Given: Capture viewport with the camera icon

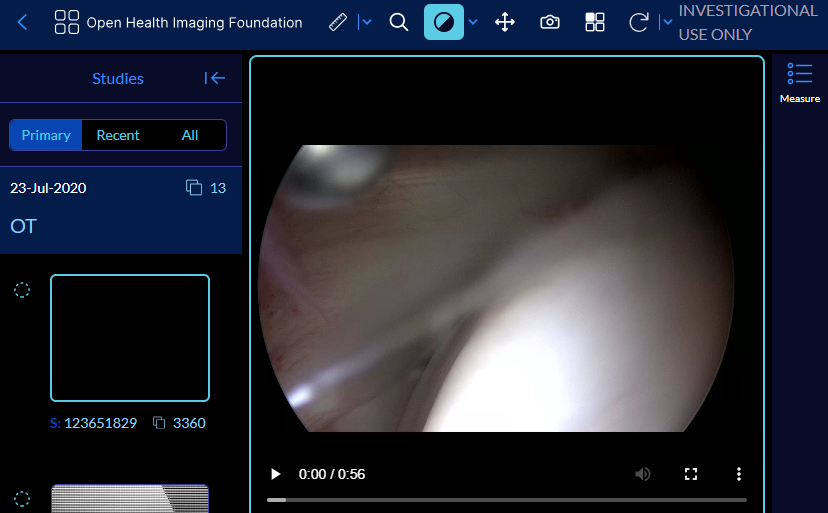Looking at the screenshot, I should pos(550,22).
